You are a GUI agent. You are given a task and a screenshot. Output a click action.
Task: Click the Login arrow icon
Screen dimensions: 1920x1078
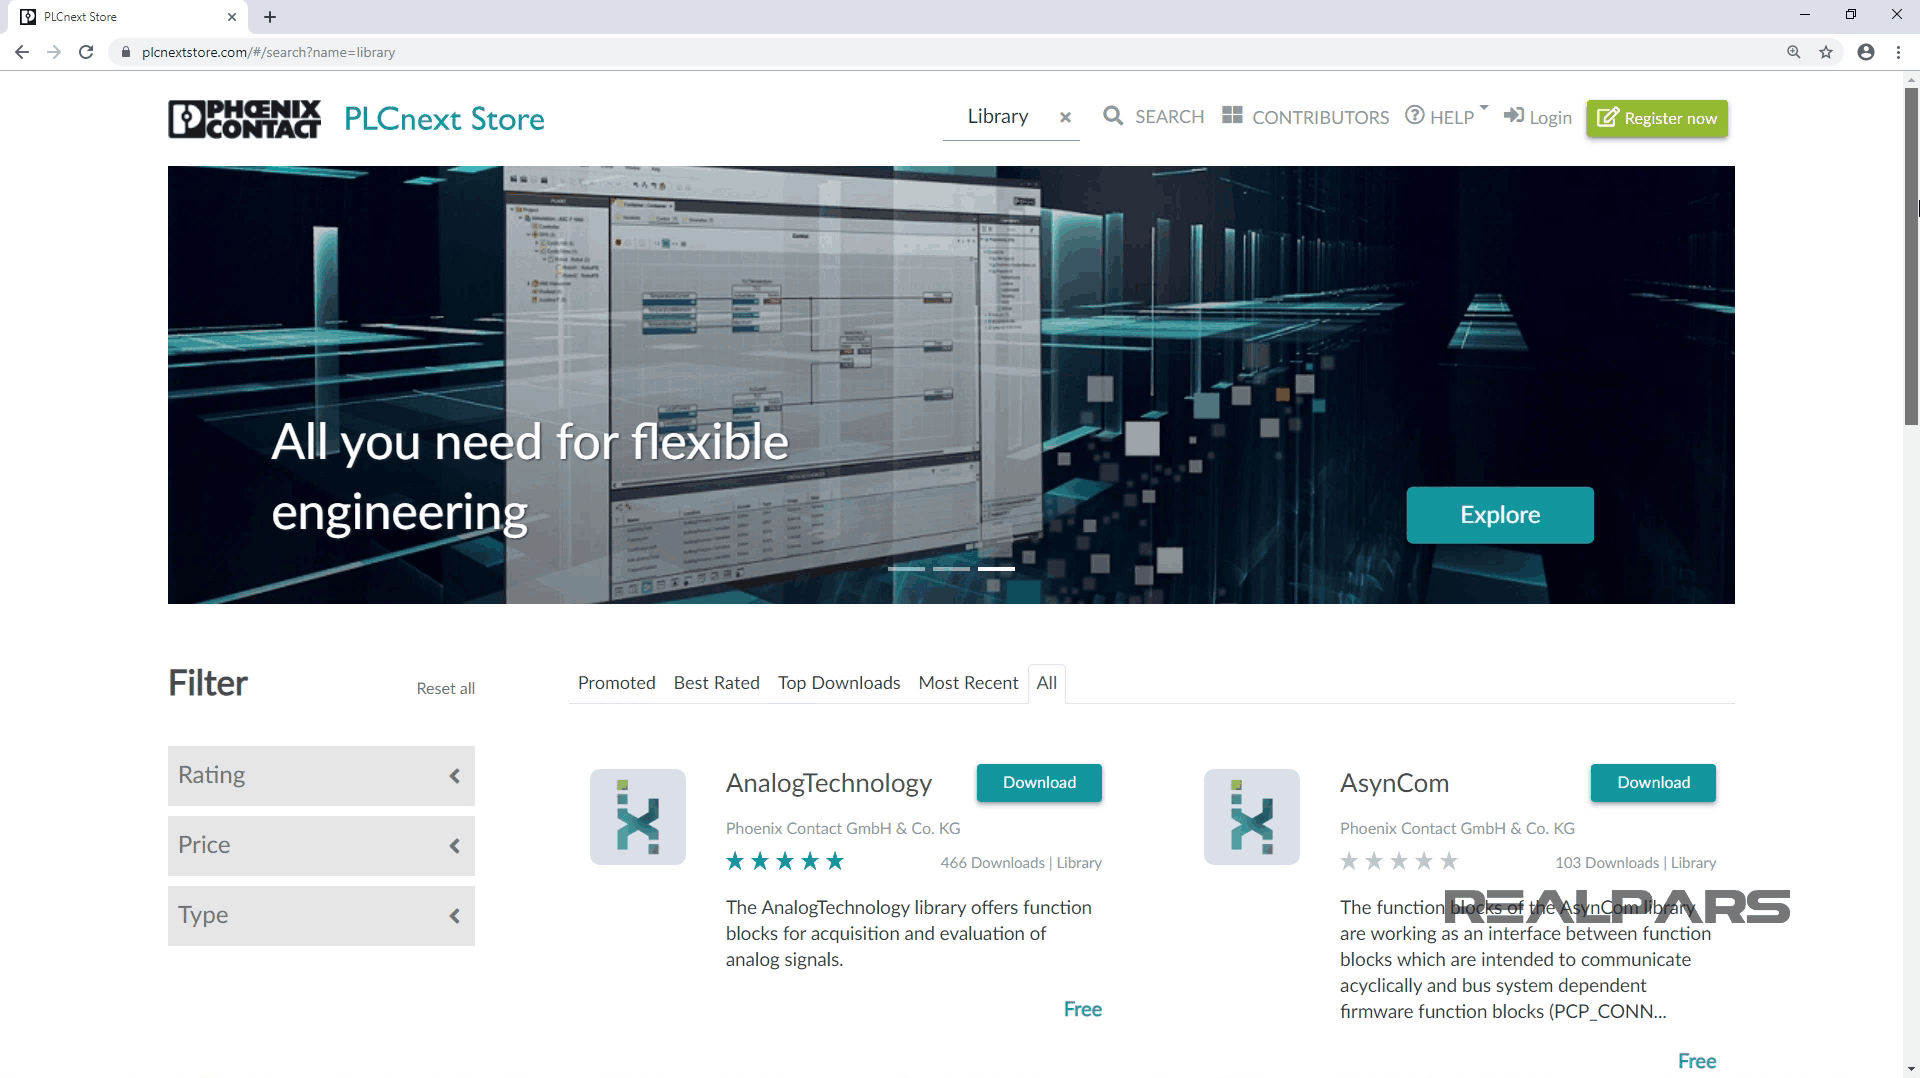(x=1513, y=115)
